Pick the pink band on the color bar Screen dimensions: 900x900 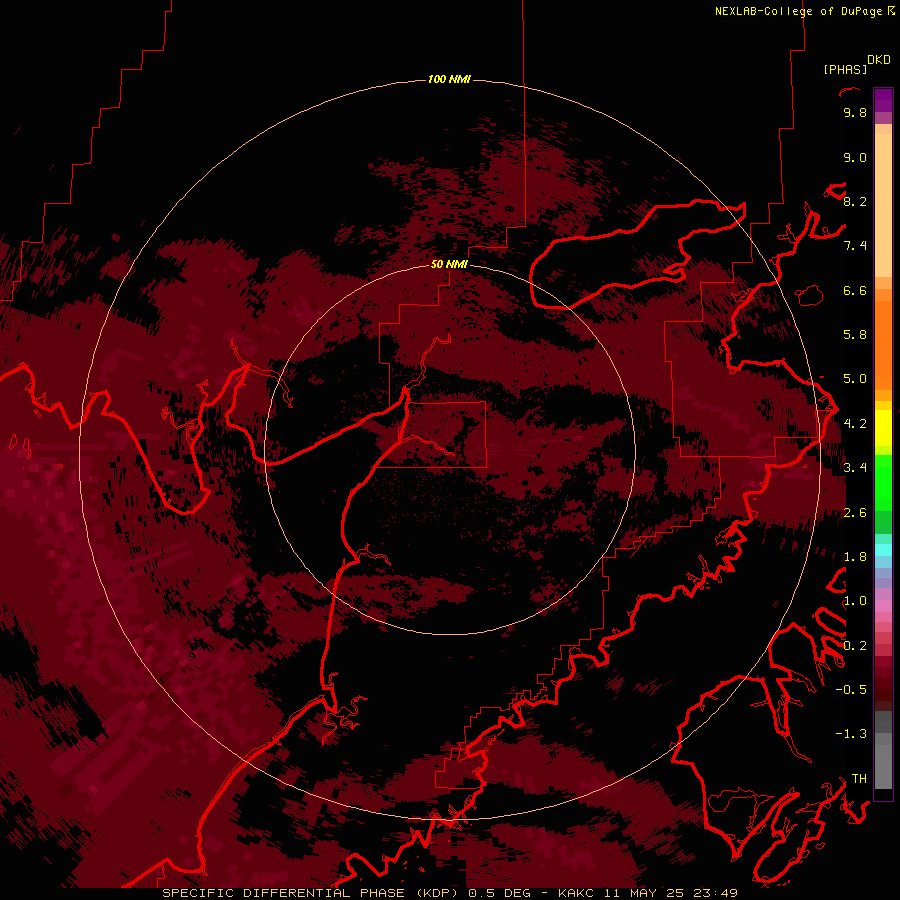point(883,606)
